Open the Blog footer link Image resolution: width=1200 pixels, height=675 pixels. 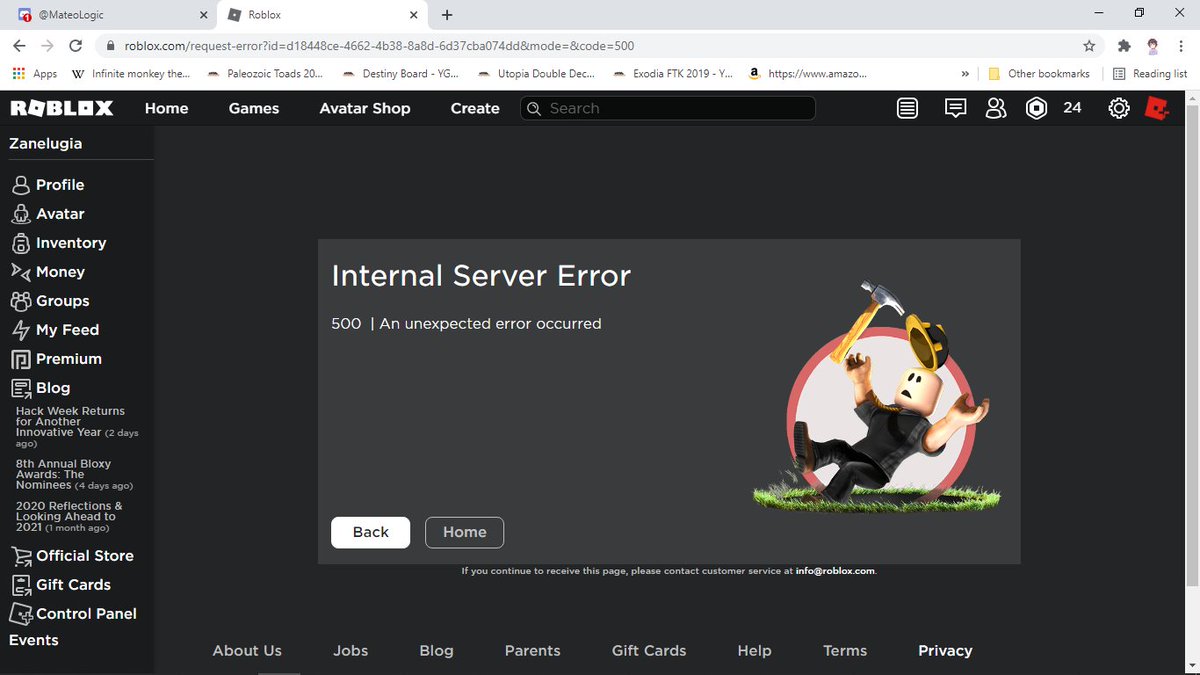tap(436, 650)
